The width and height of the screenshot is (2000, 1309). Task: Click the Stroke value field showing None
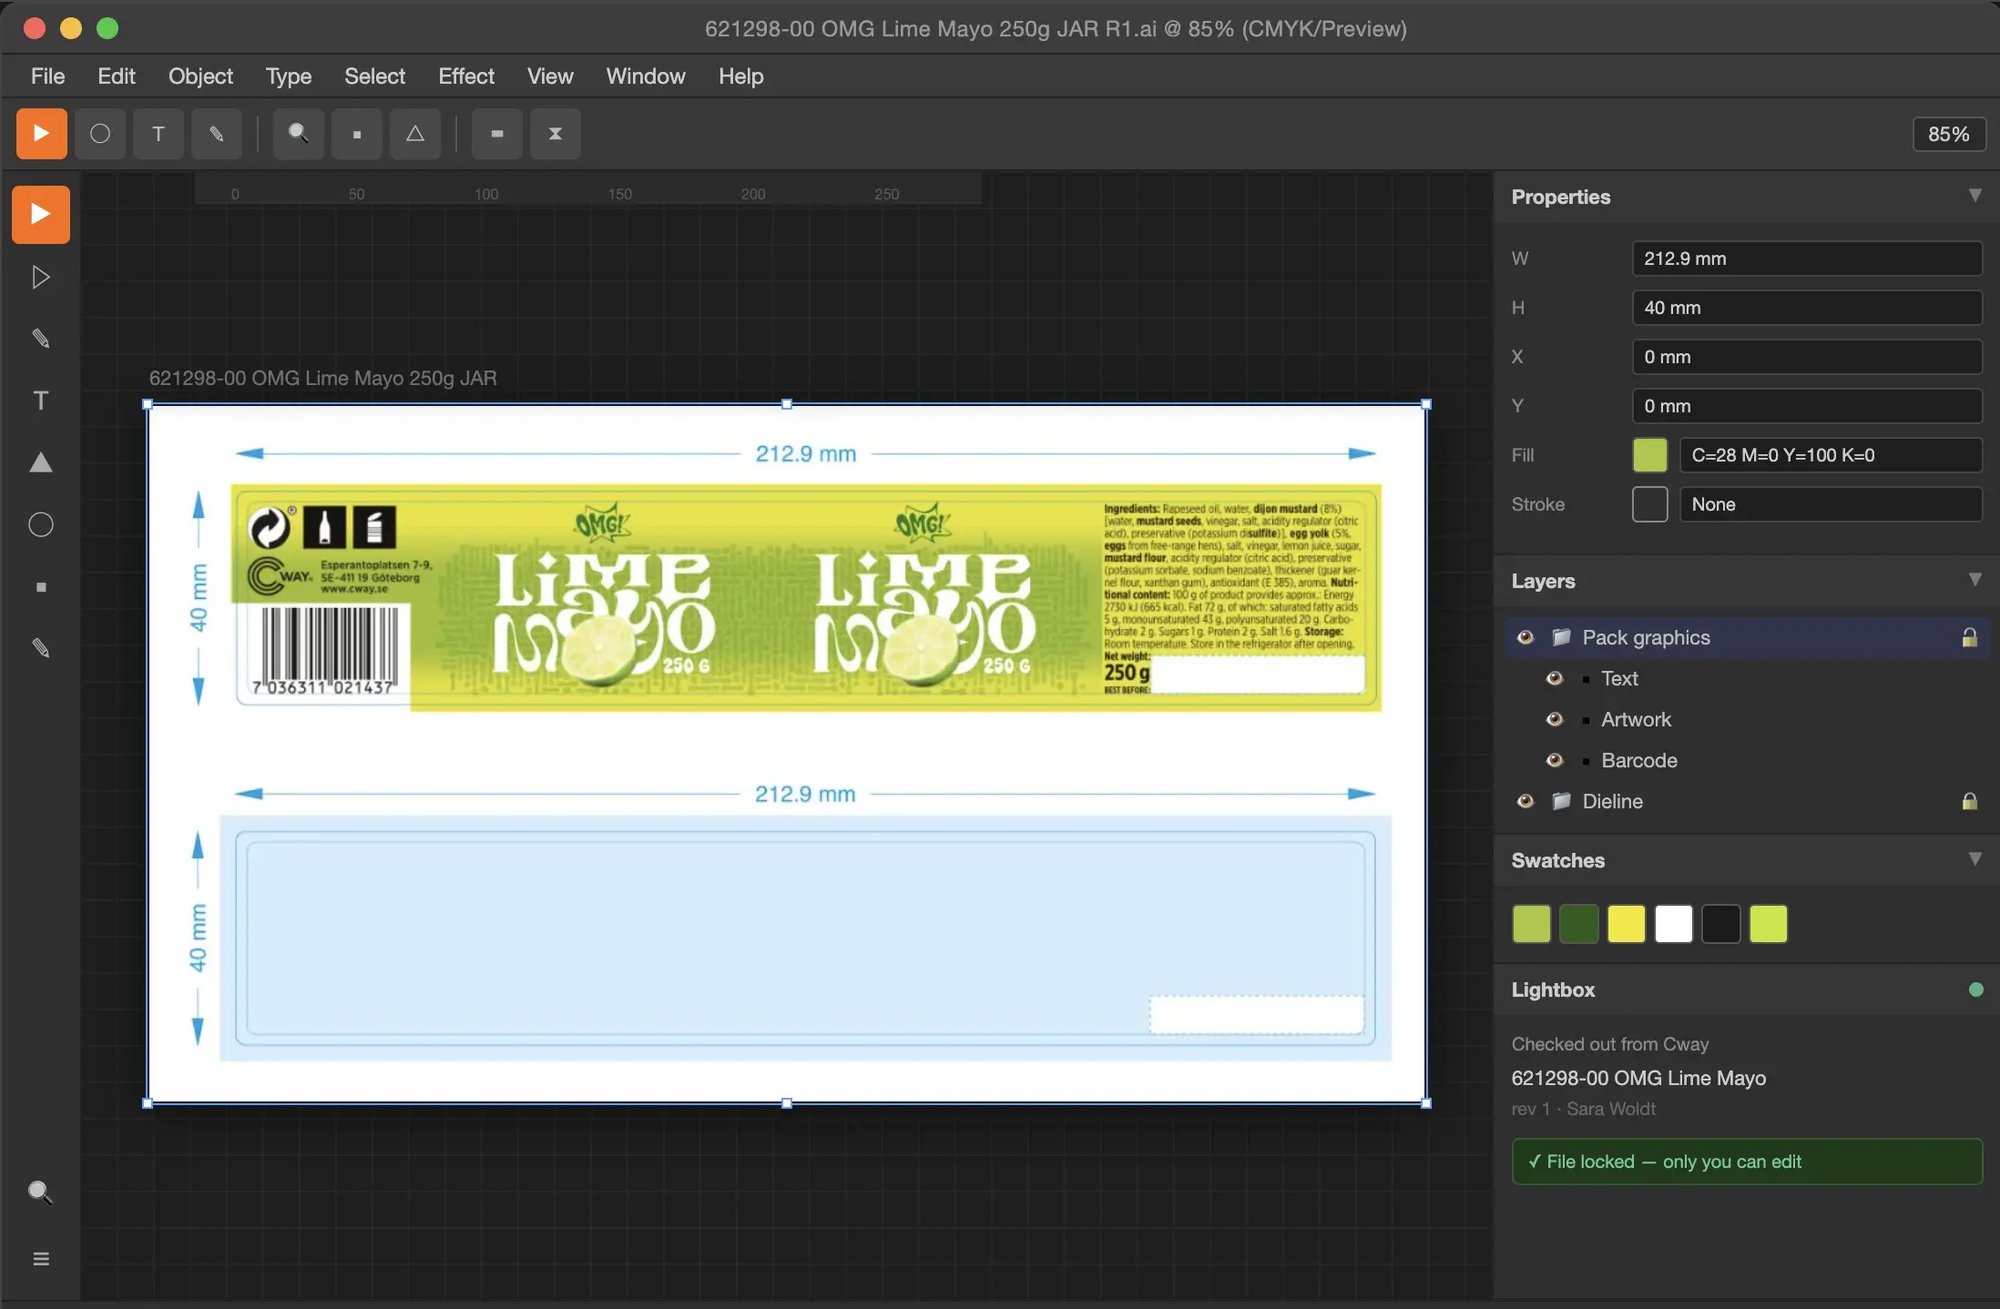[x=1831, y=504]
